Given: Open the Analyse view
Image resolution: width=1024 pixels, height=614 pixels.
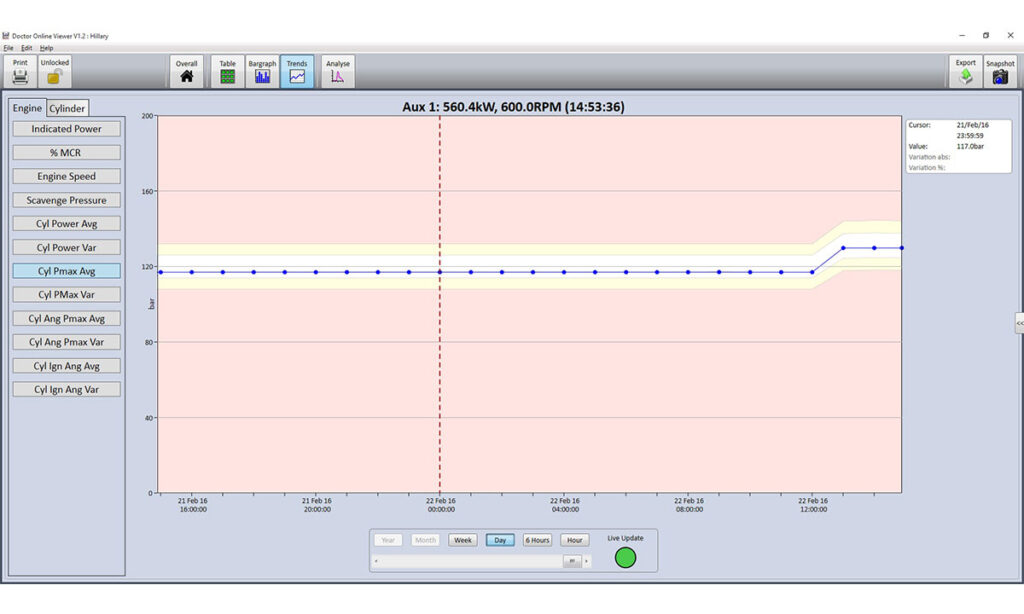Looking at the screenshot, I should pyautogui.click(x=337, y=70).
